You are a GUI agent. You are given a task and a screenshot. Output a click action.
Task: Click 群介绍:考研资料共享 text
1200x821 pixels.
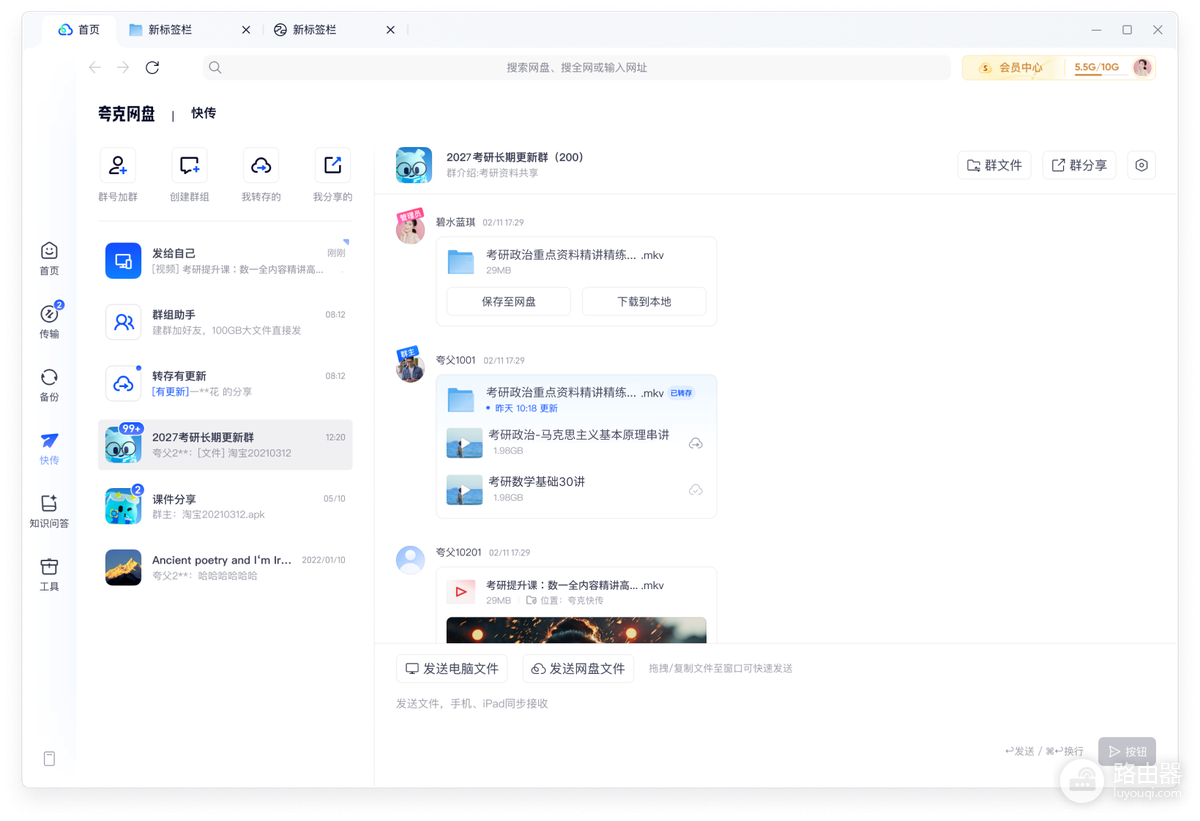492,173
